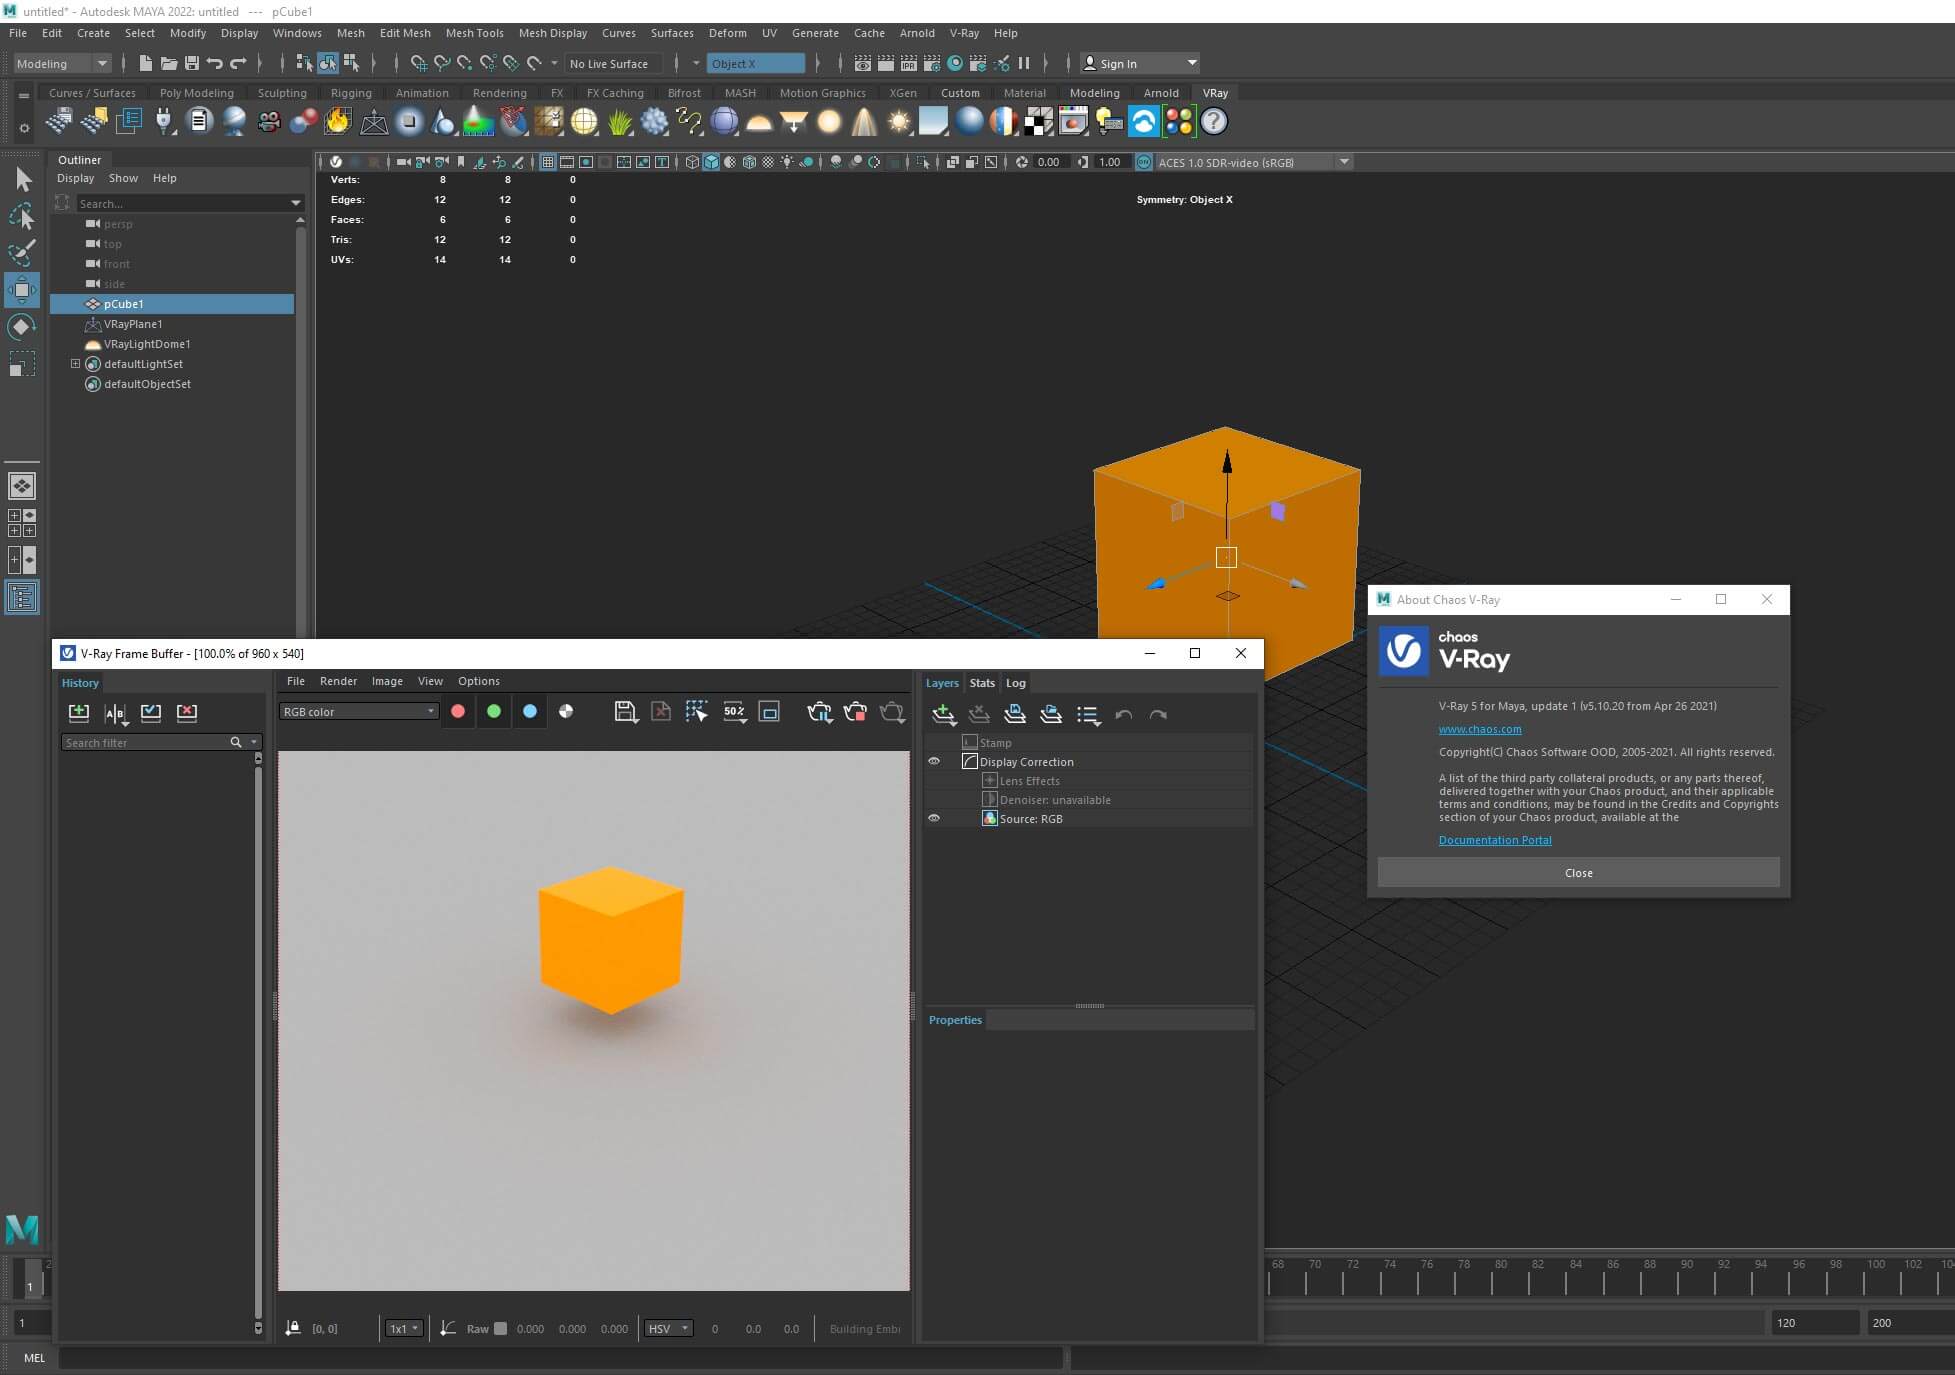Open the V-Ray menu in Maya menu bar
1955x1375 pixels.
[x=964, y=33]
